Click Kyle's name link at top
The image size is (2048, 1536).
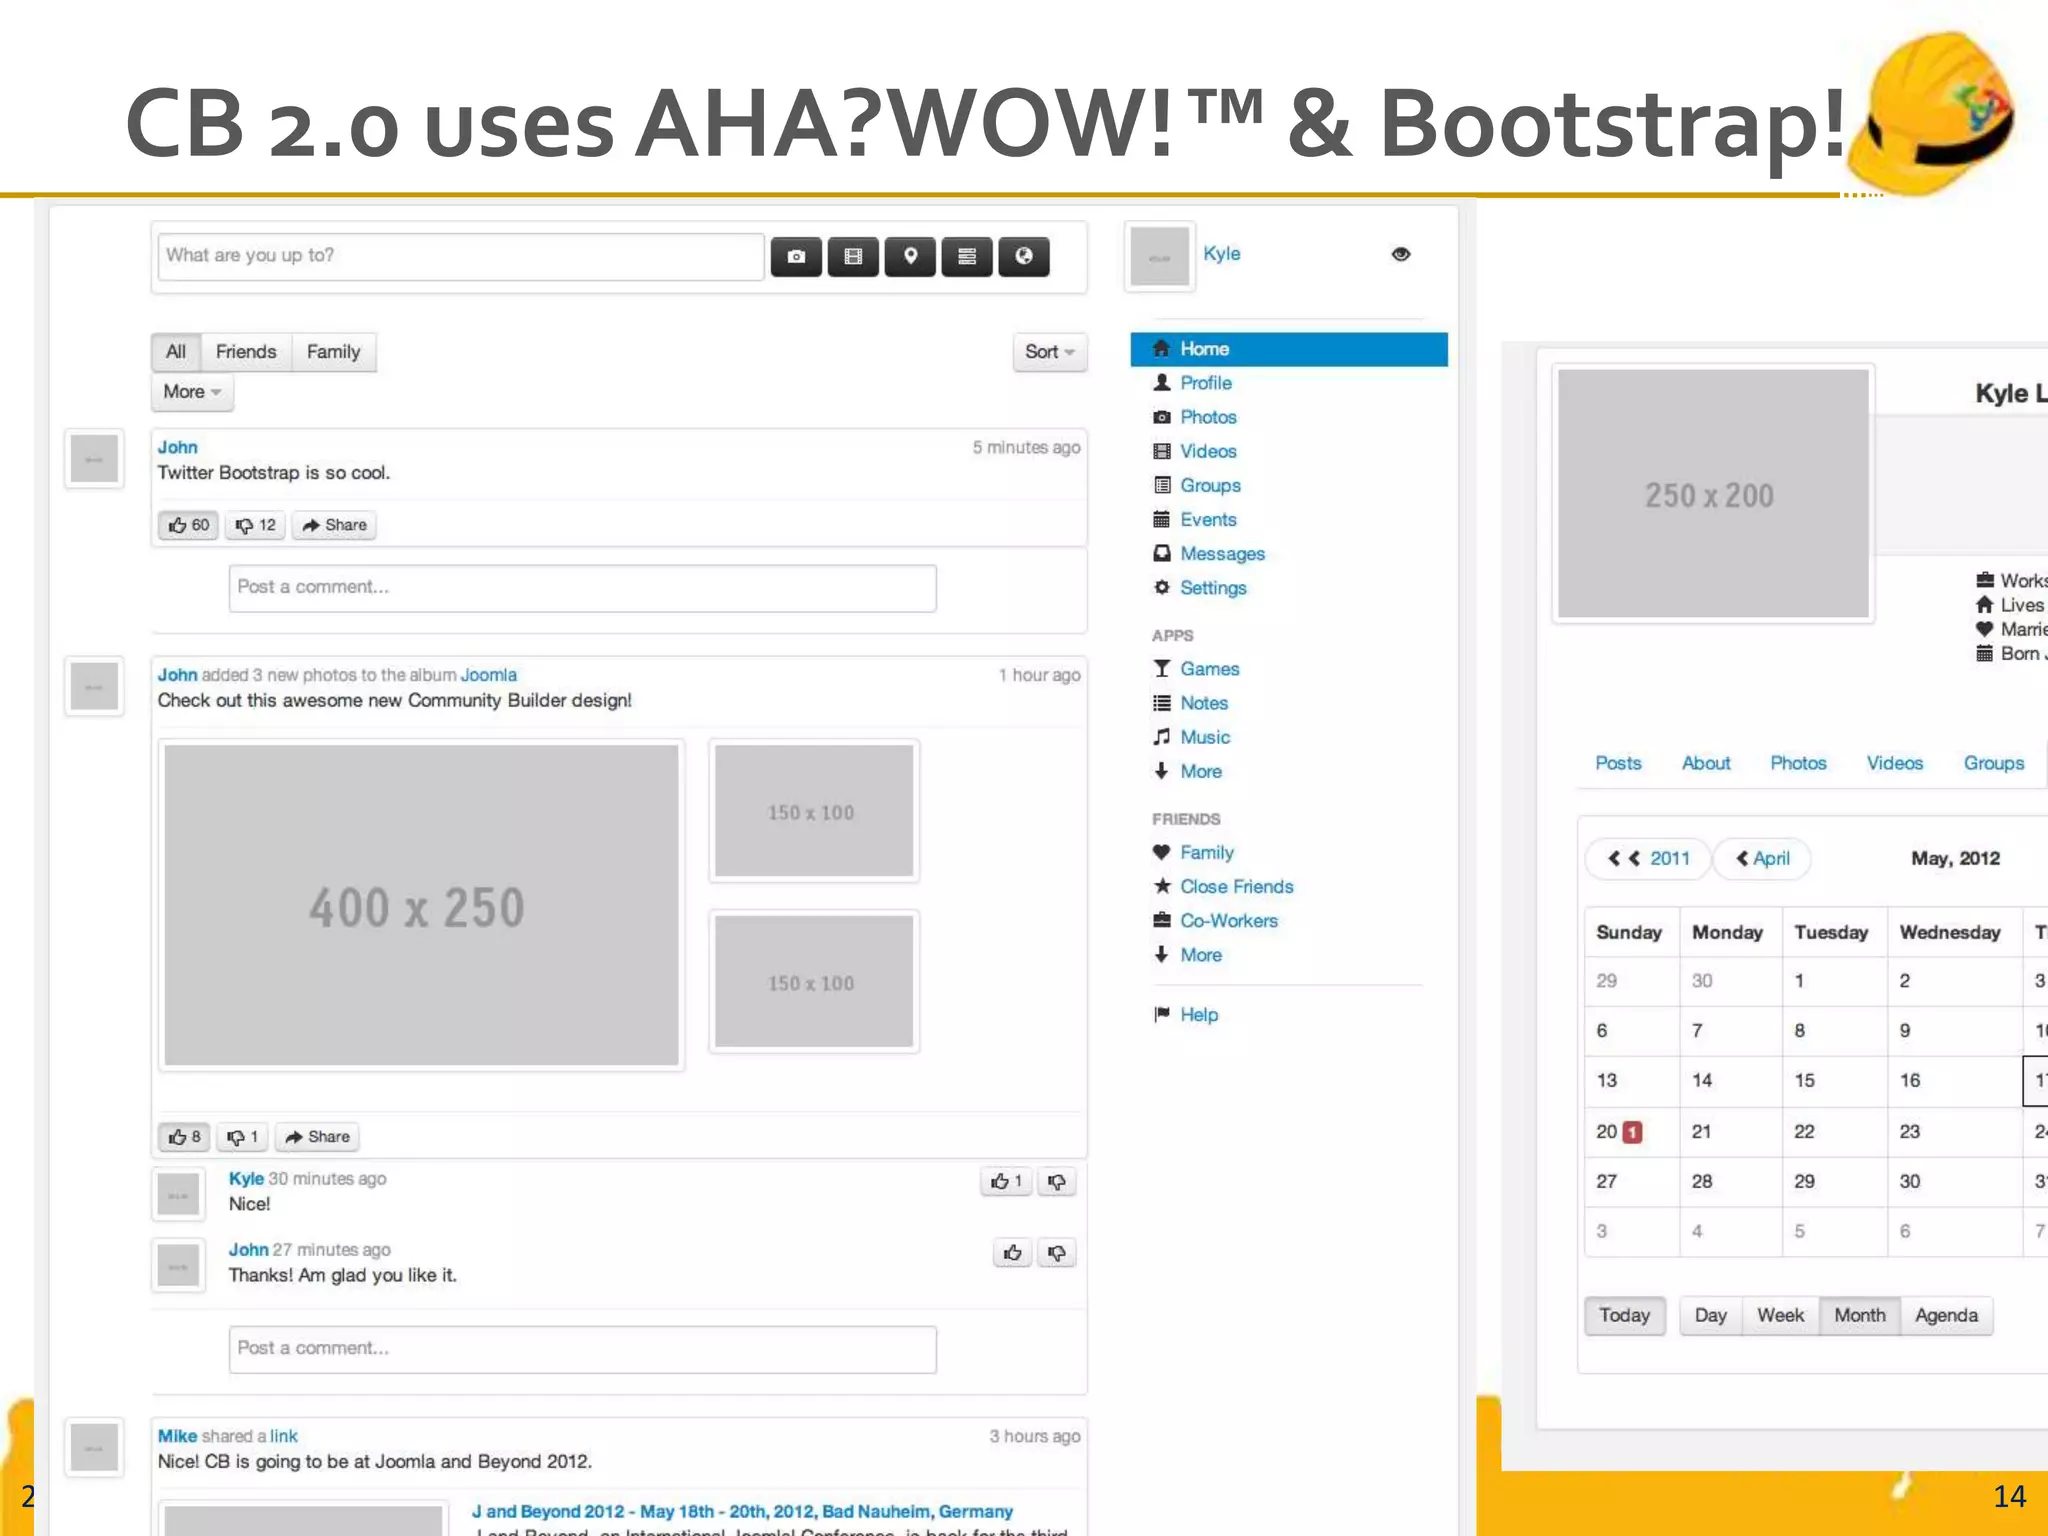tap(1221, 254)
